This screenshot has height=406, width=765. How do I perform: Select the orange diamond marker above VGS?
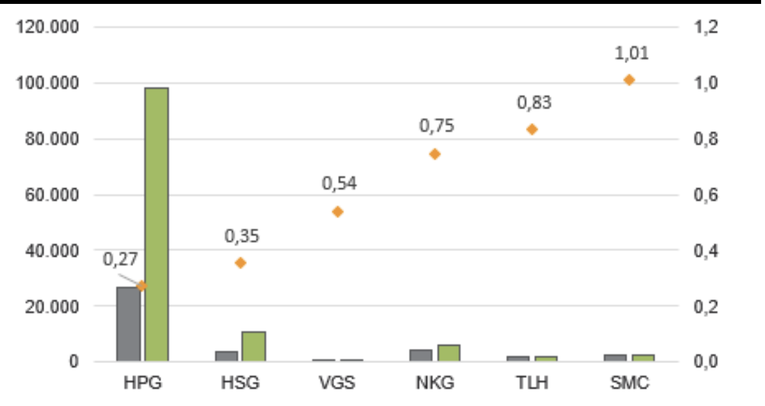pyautogui.click(x=338, y=211)
